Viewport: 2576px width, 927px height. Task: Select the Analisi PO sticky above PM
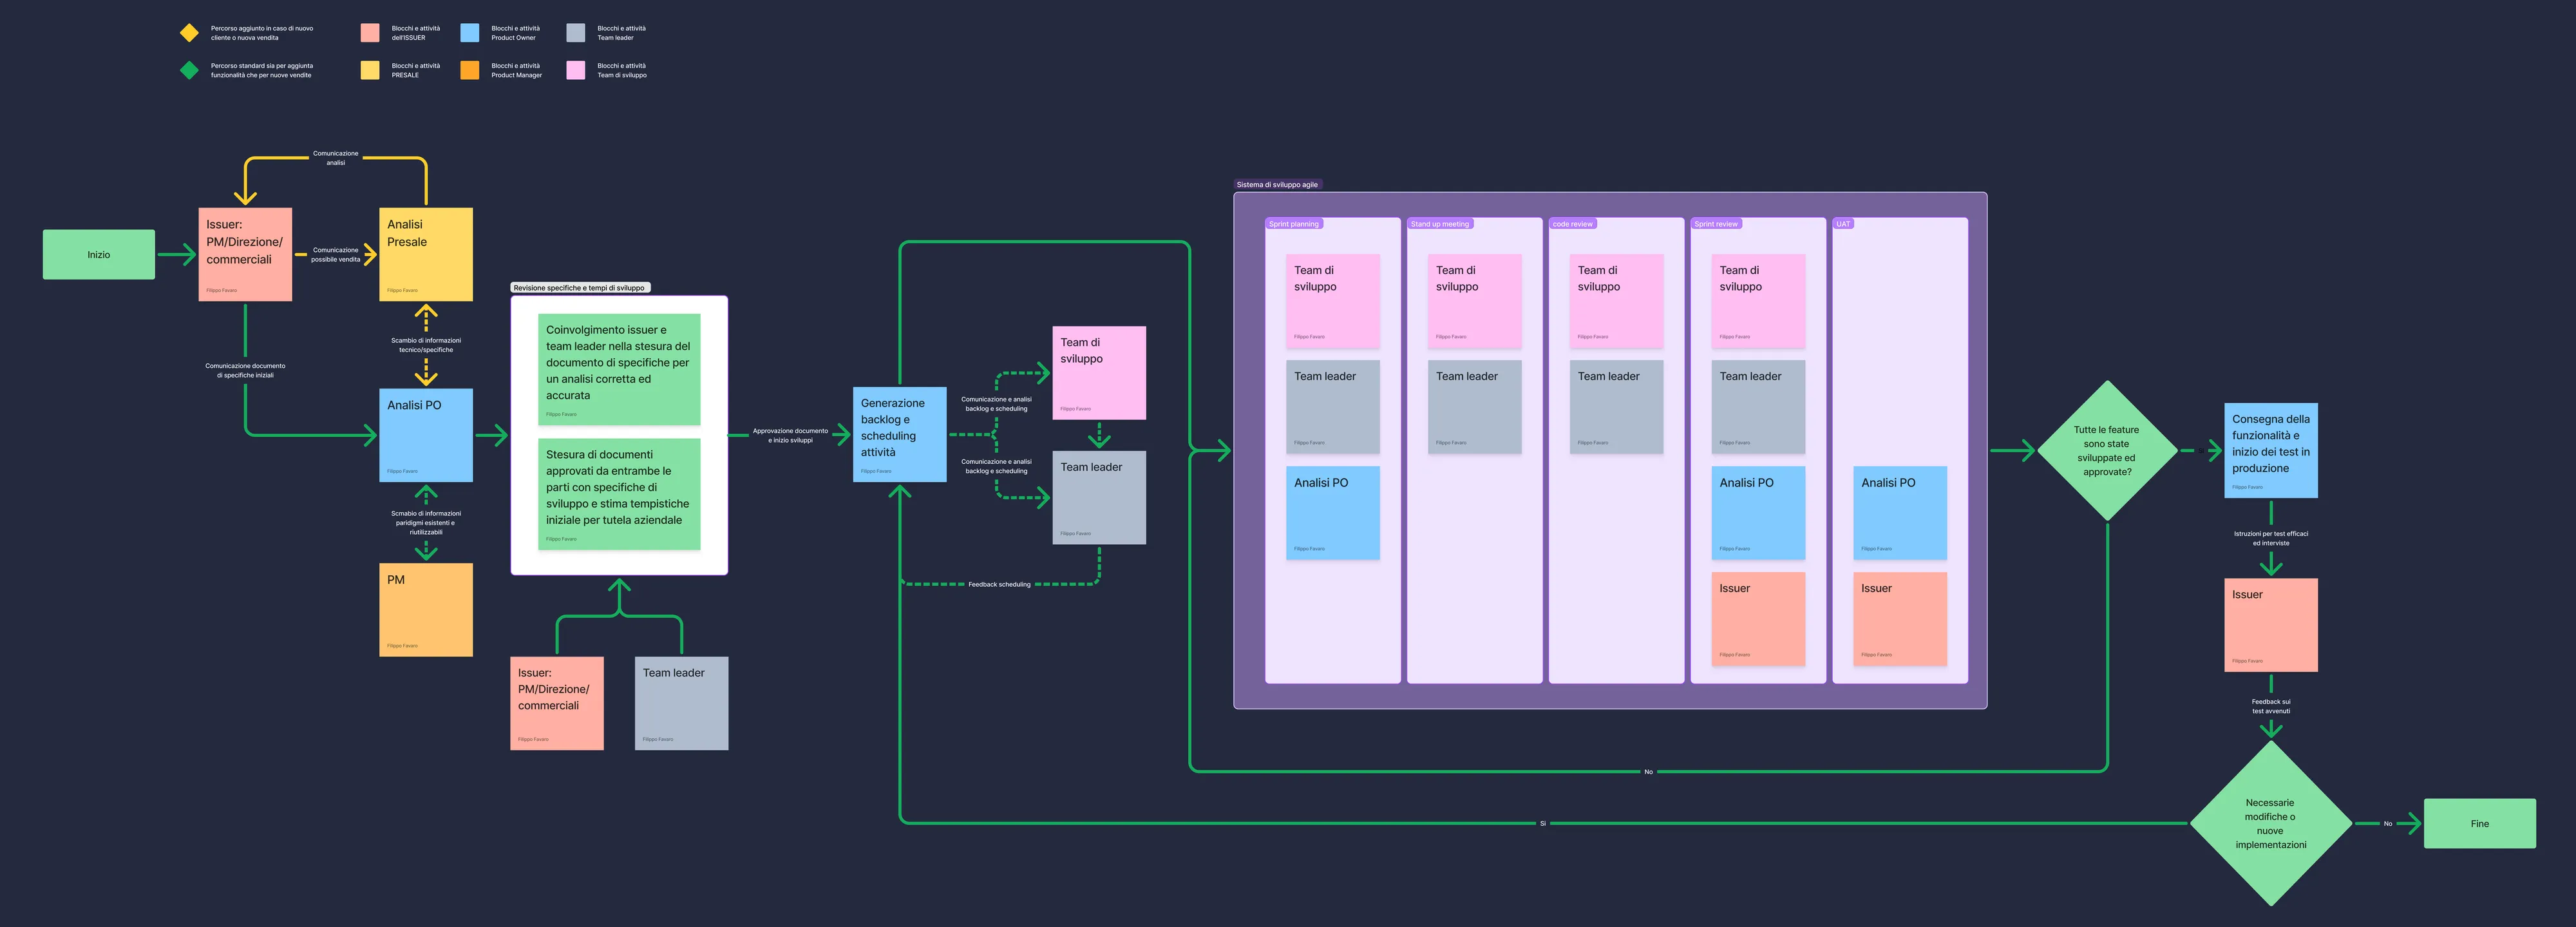(x=426, y=435)
